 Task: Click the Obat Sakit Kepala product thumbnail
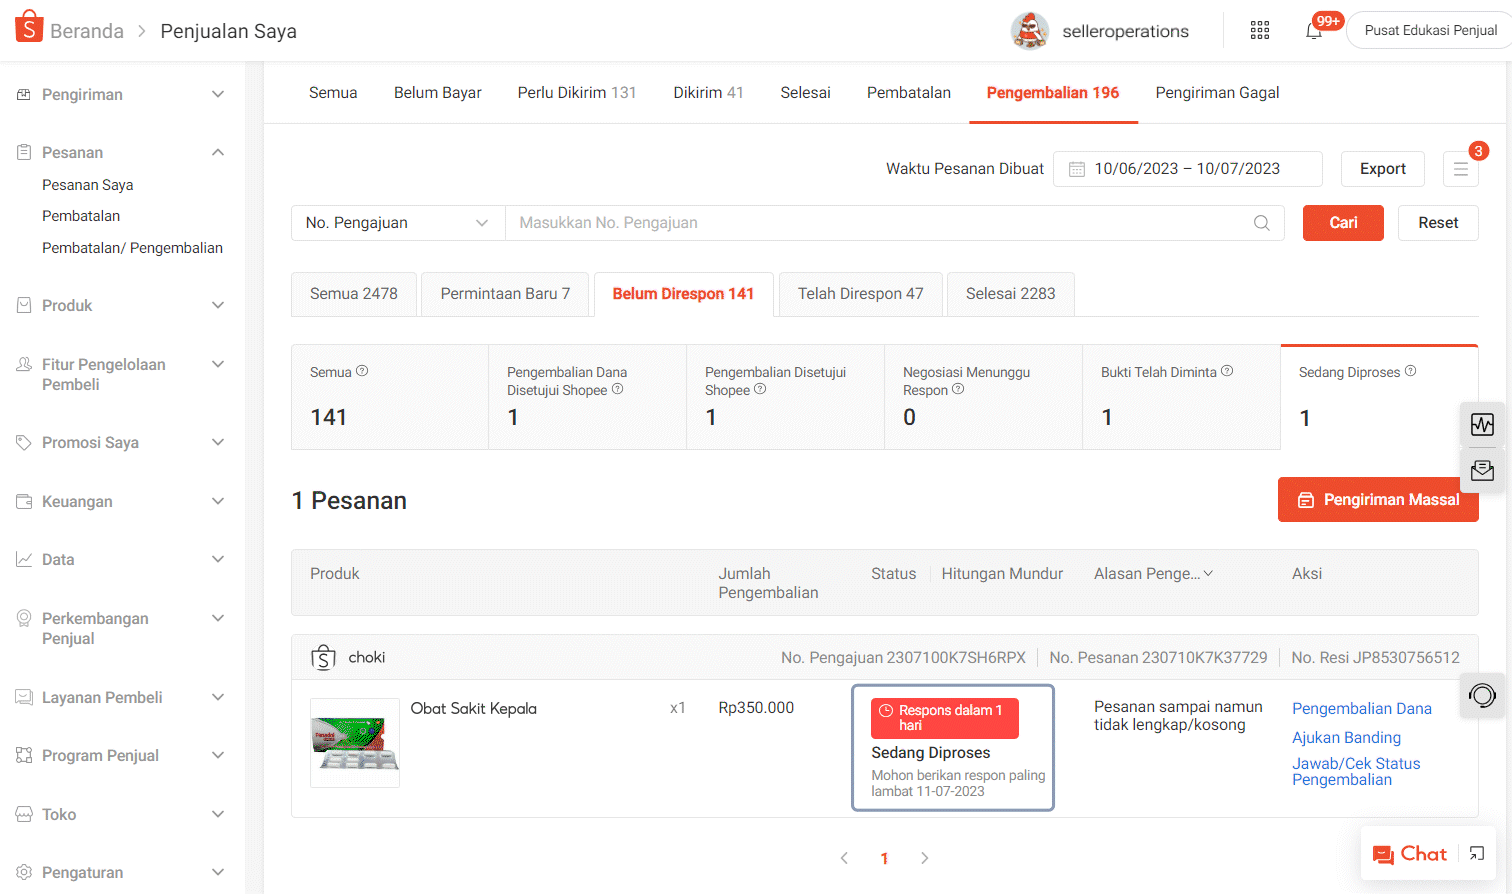pyautogui.click(x=355, y=743)
